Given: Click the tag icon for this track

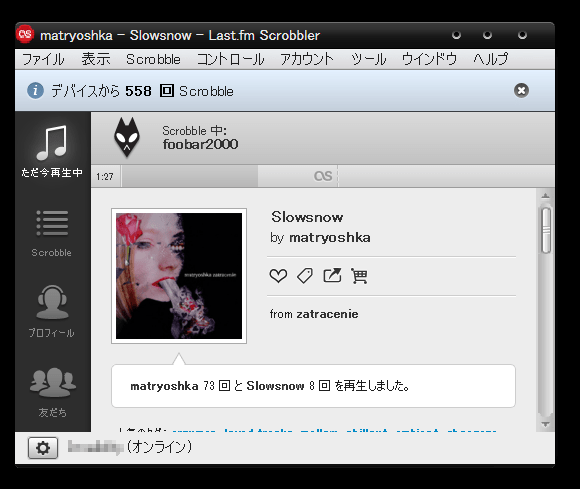Looking at the screenshot, I should 305,276.
